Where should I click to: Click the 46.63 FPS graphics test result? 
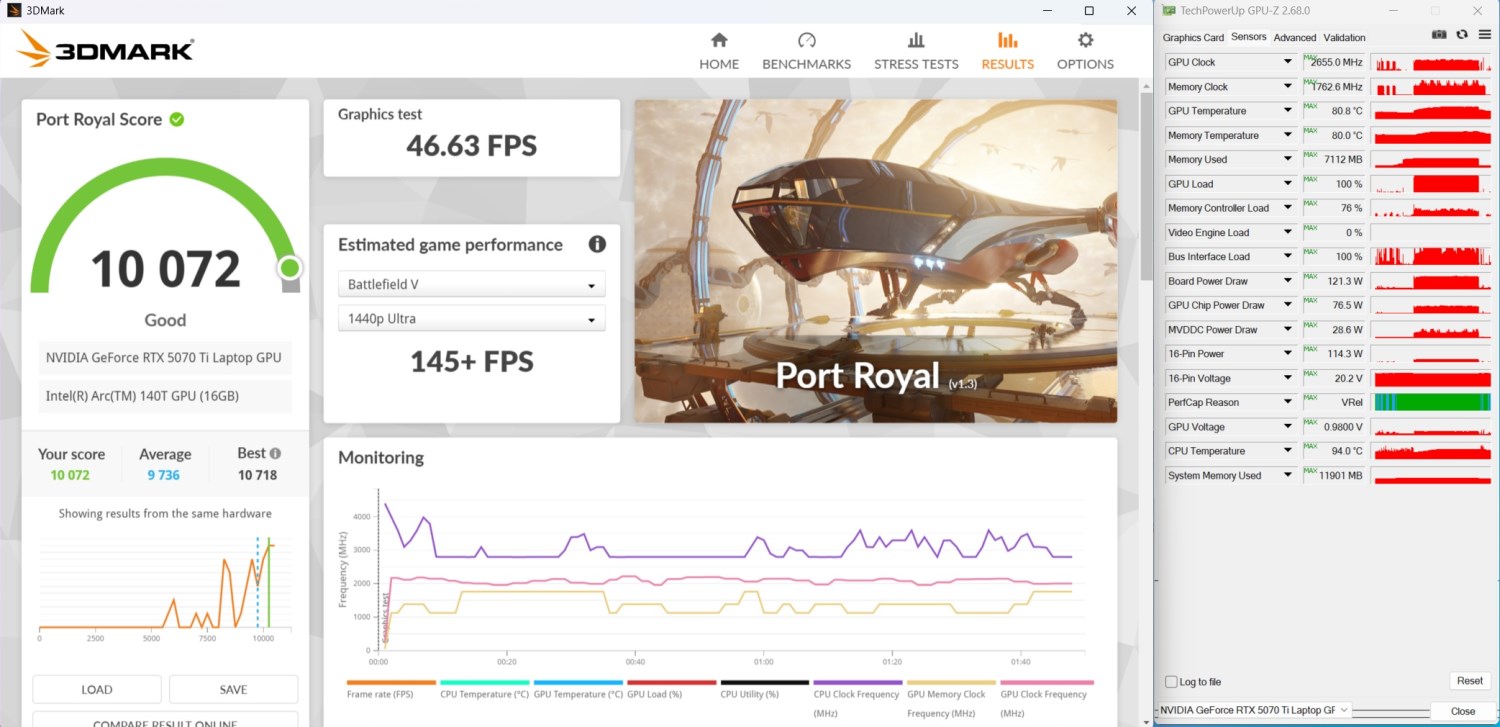click(471, 146)
